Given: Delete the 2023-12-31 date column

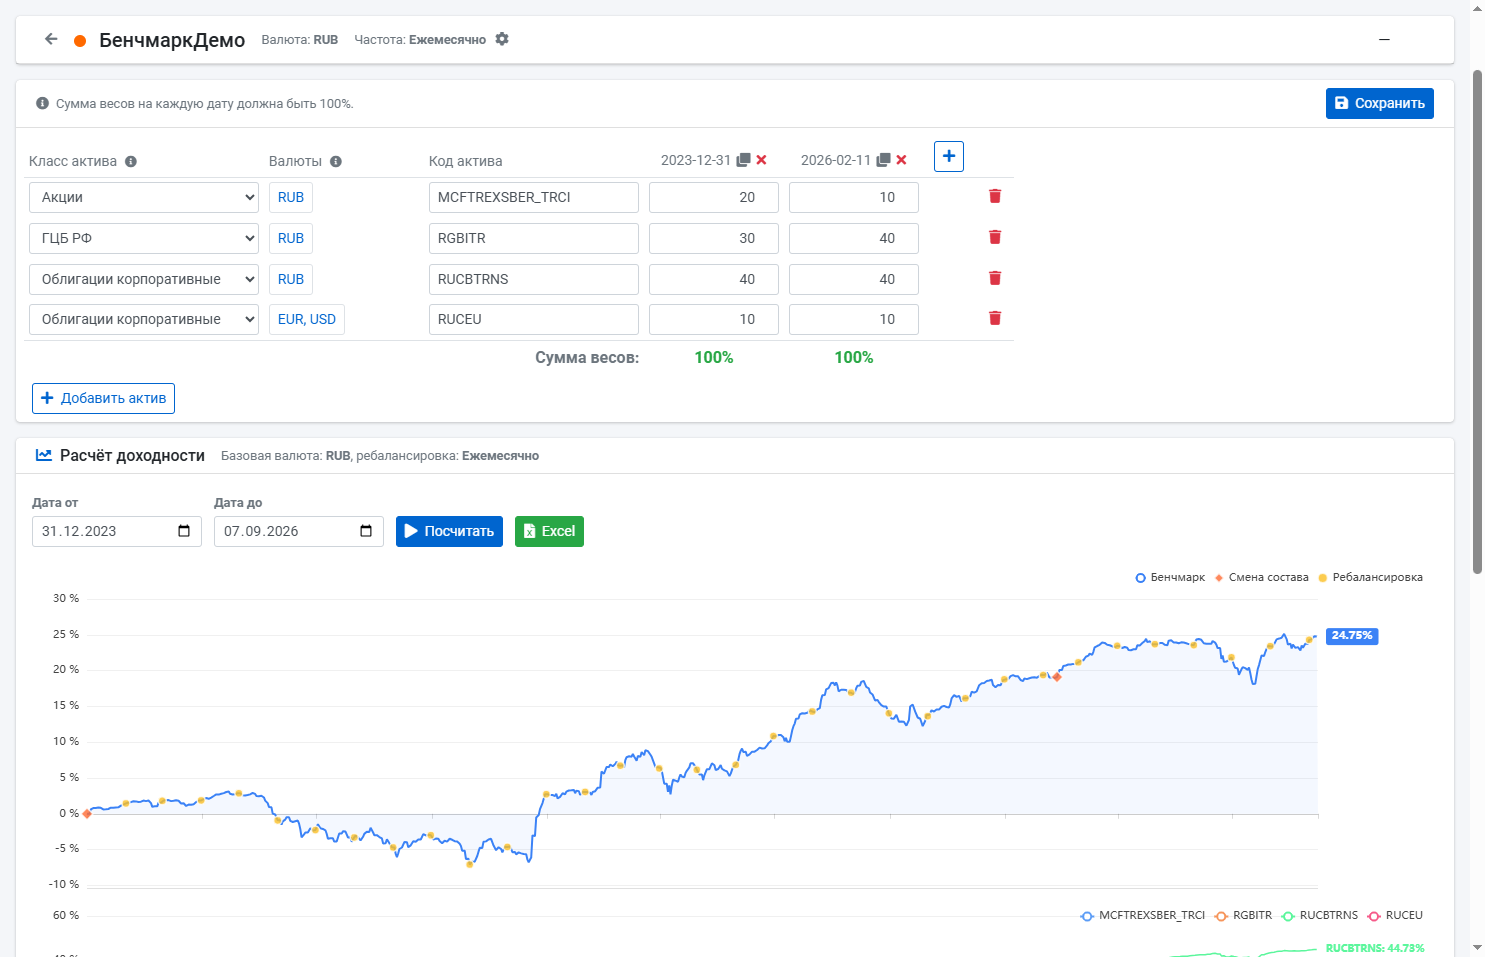Looking at the screenshot, I should (761, 160).
